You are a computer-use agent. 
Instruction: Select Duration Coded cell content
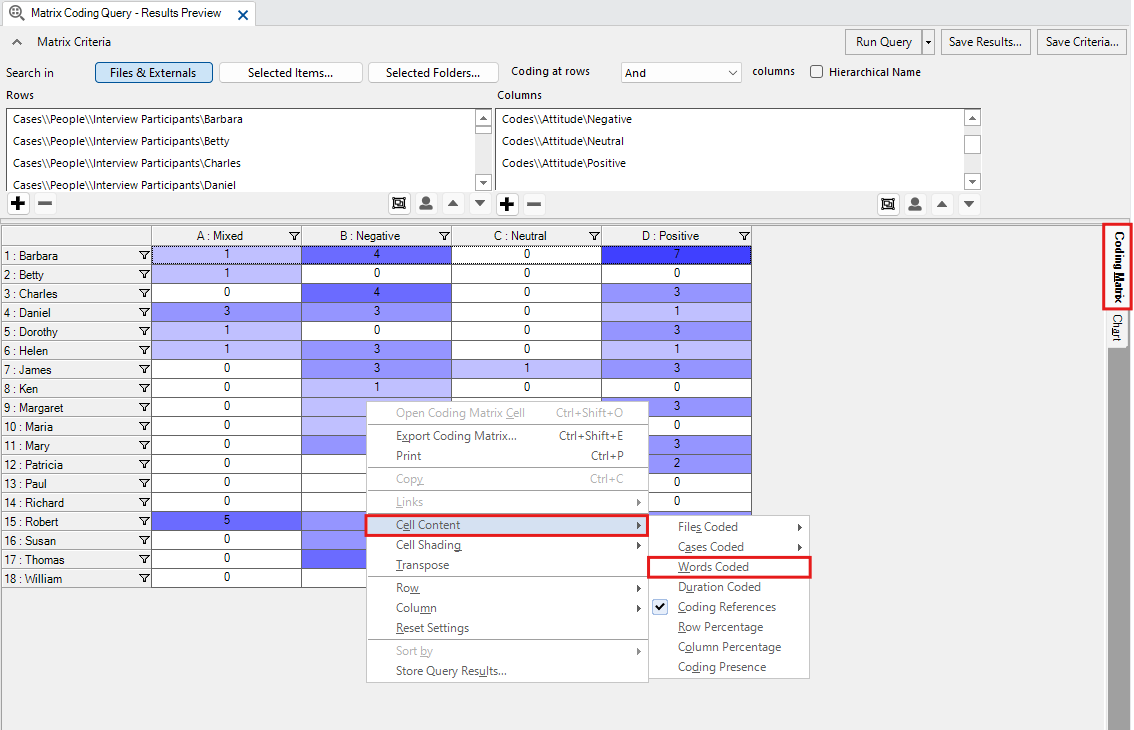pos(729,587)
